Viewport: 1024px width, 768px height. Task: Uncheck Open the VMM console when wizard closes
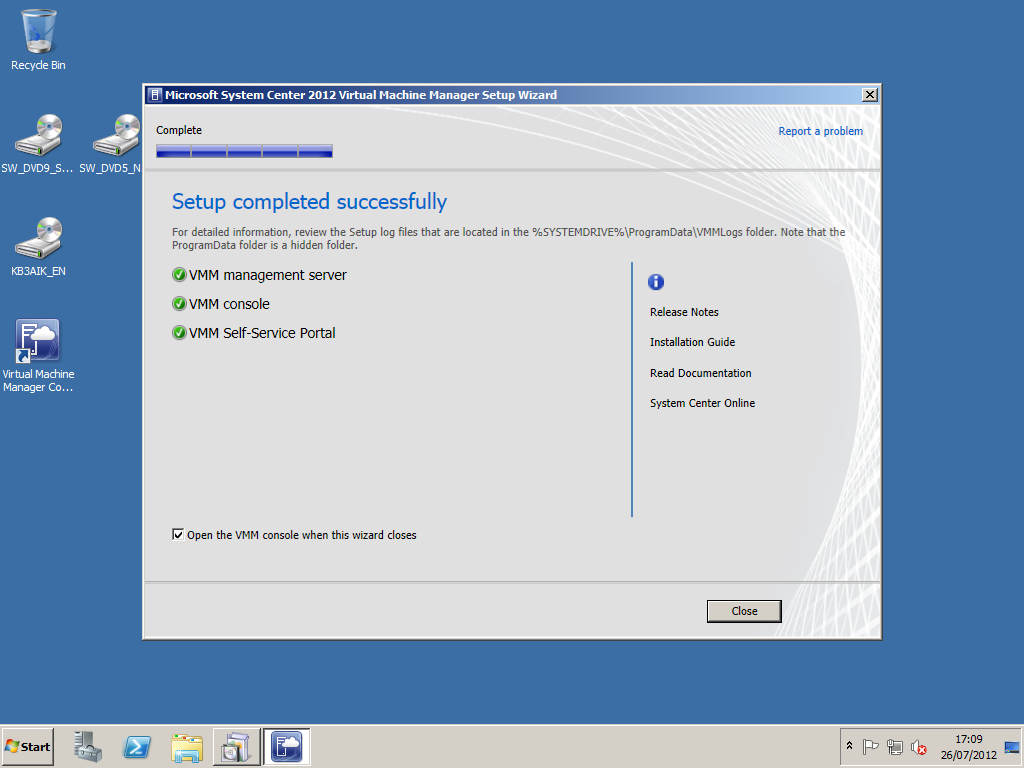[x=178, y=534]
